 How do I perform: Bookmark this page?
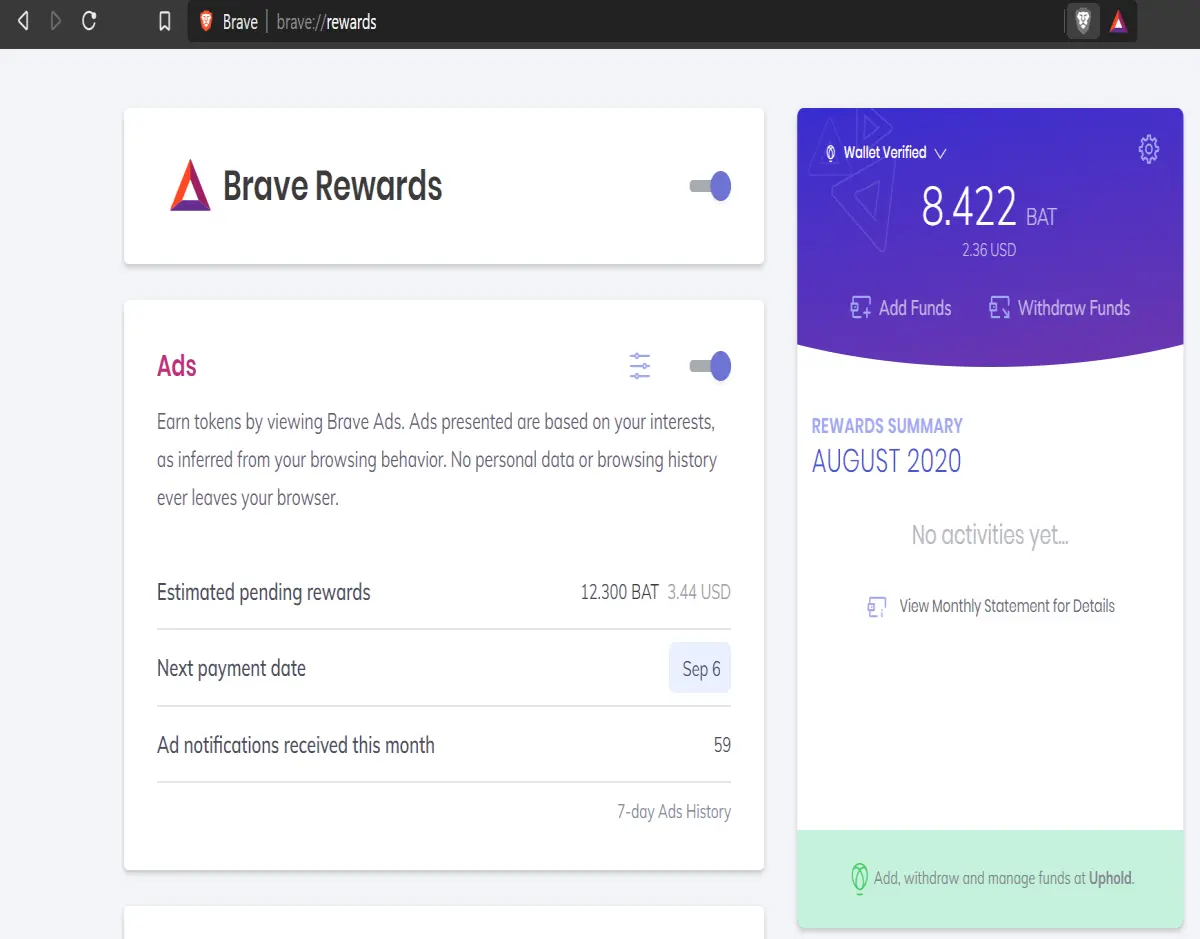click(x=165, y=21)
